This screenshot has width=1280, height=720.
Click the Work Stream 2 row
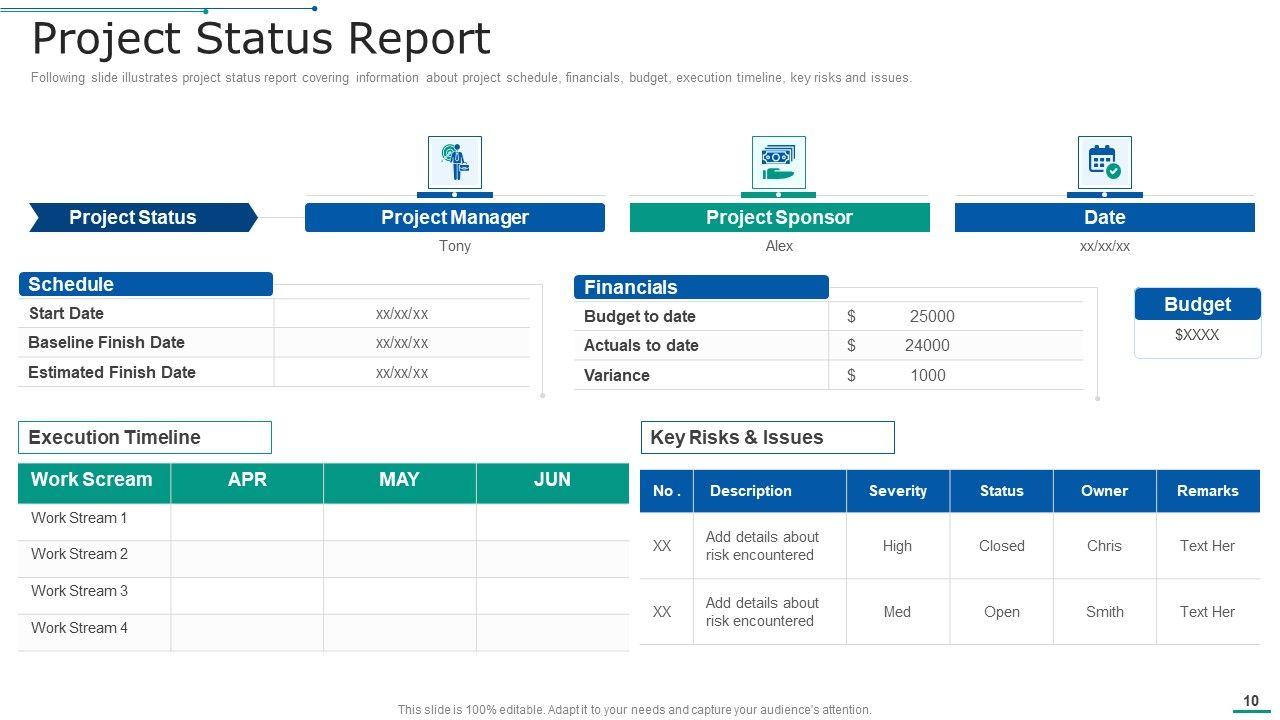click(323, 559)
